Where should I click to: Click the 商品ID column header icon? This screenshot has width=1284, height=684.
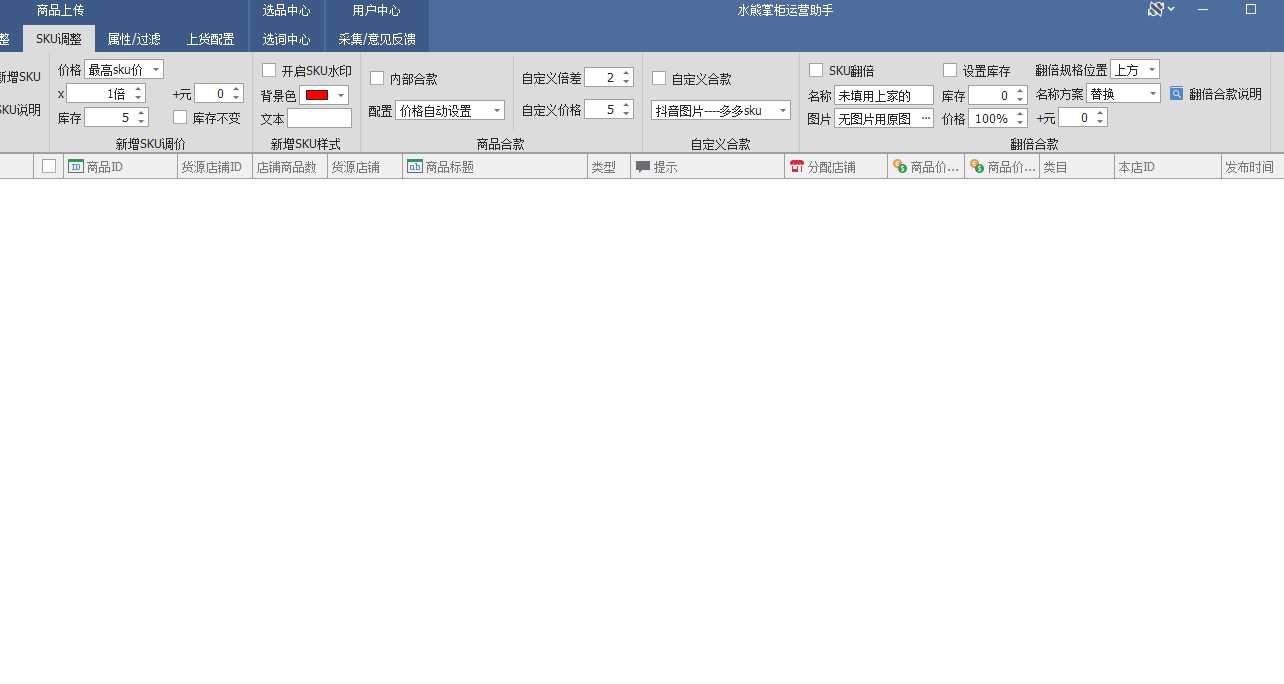75,167
